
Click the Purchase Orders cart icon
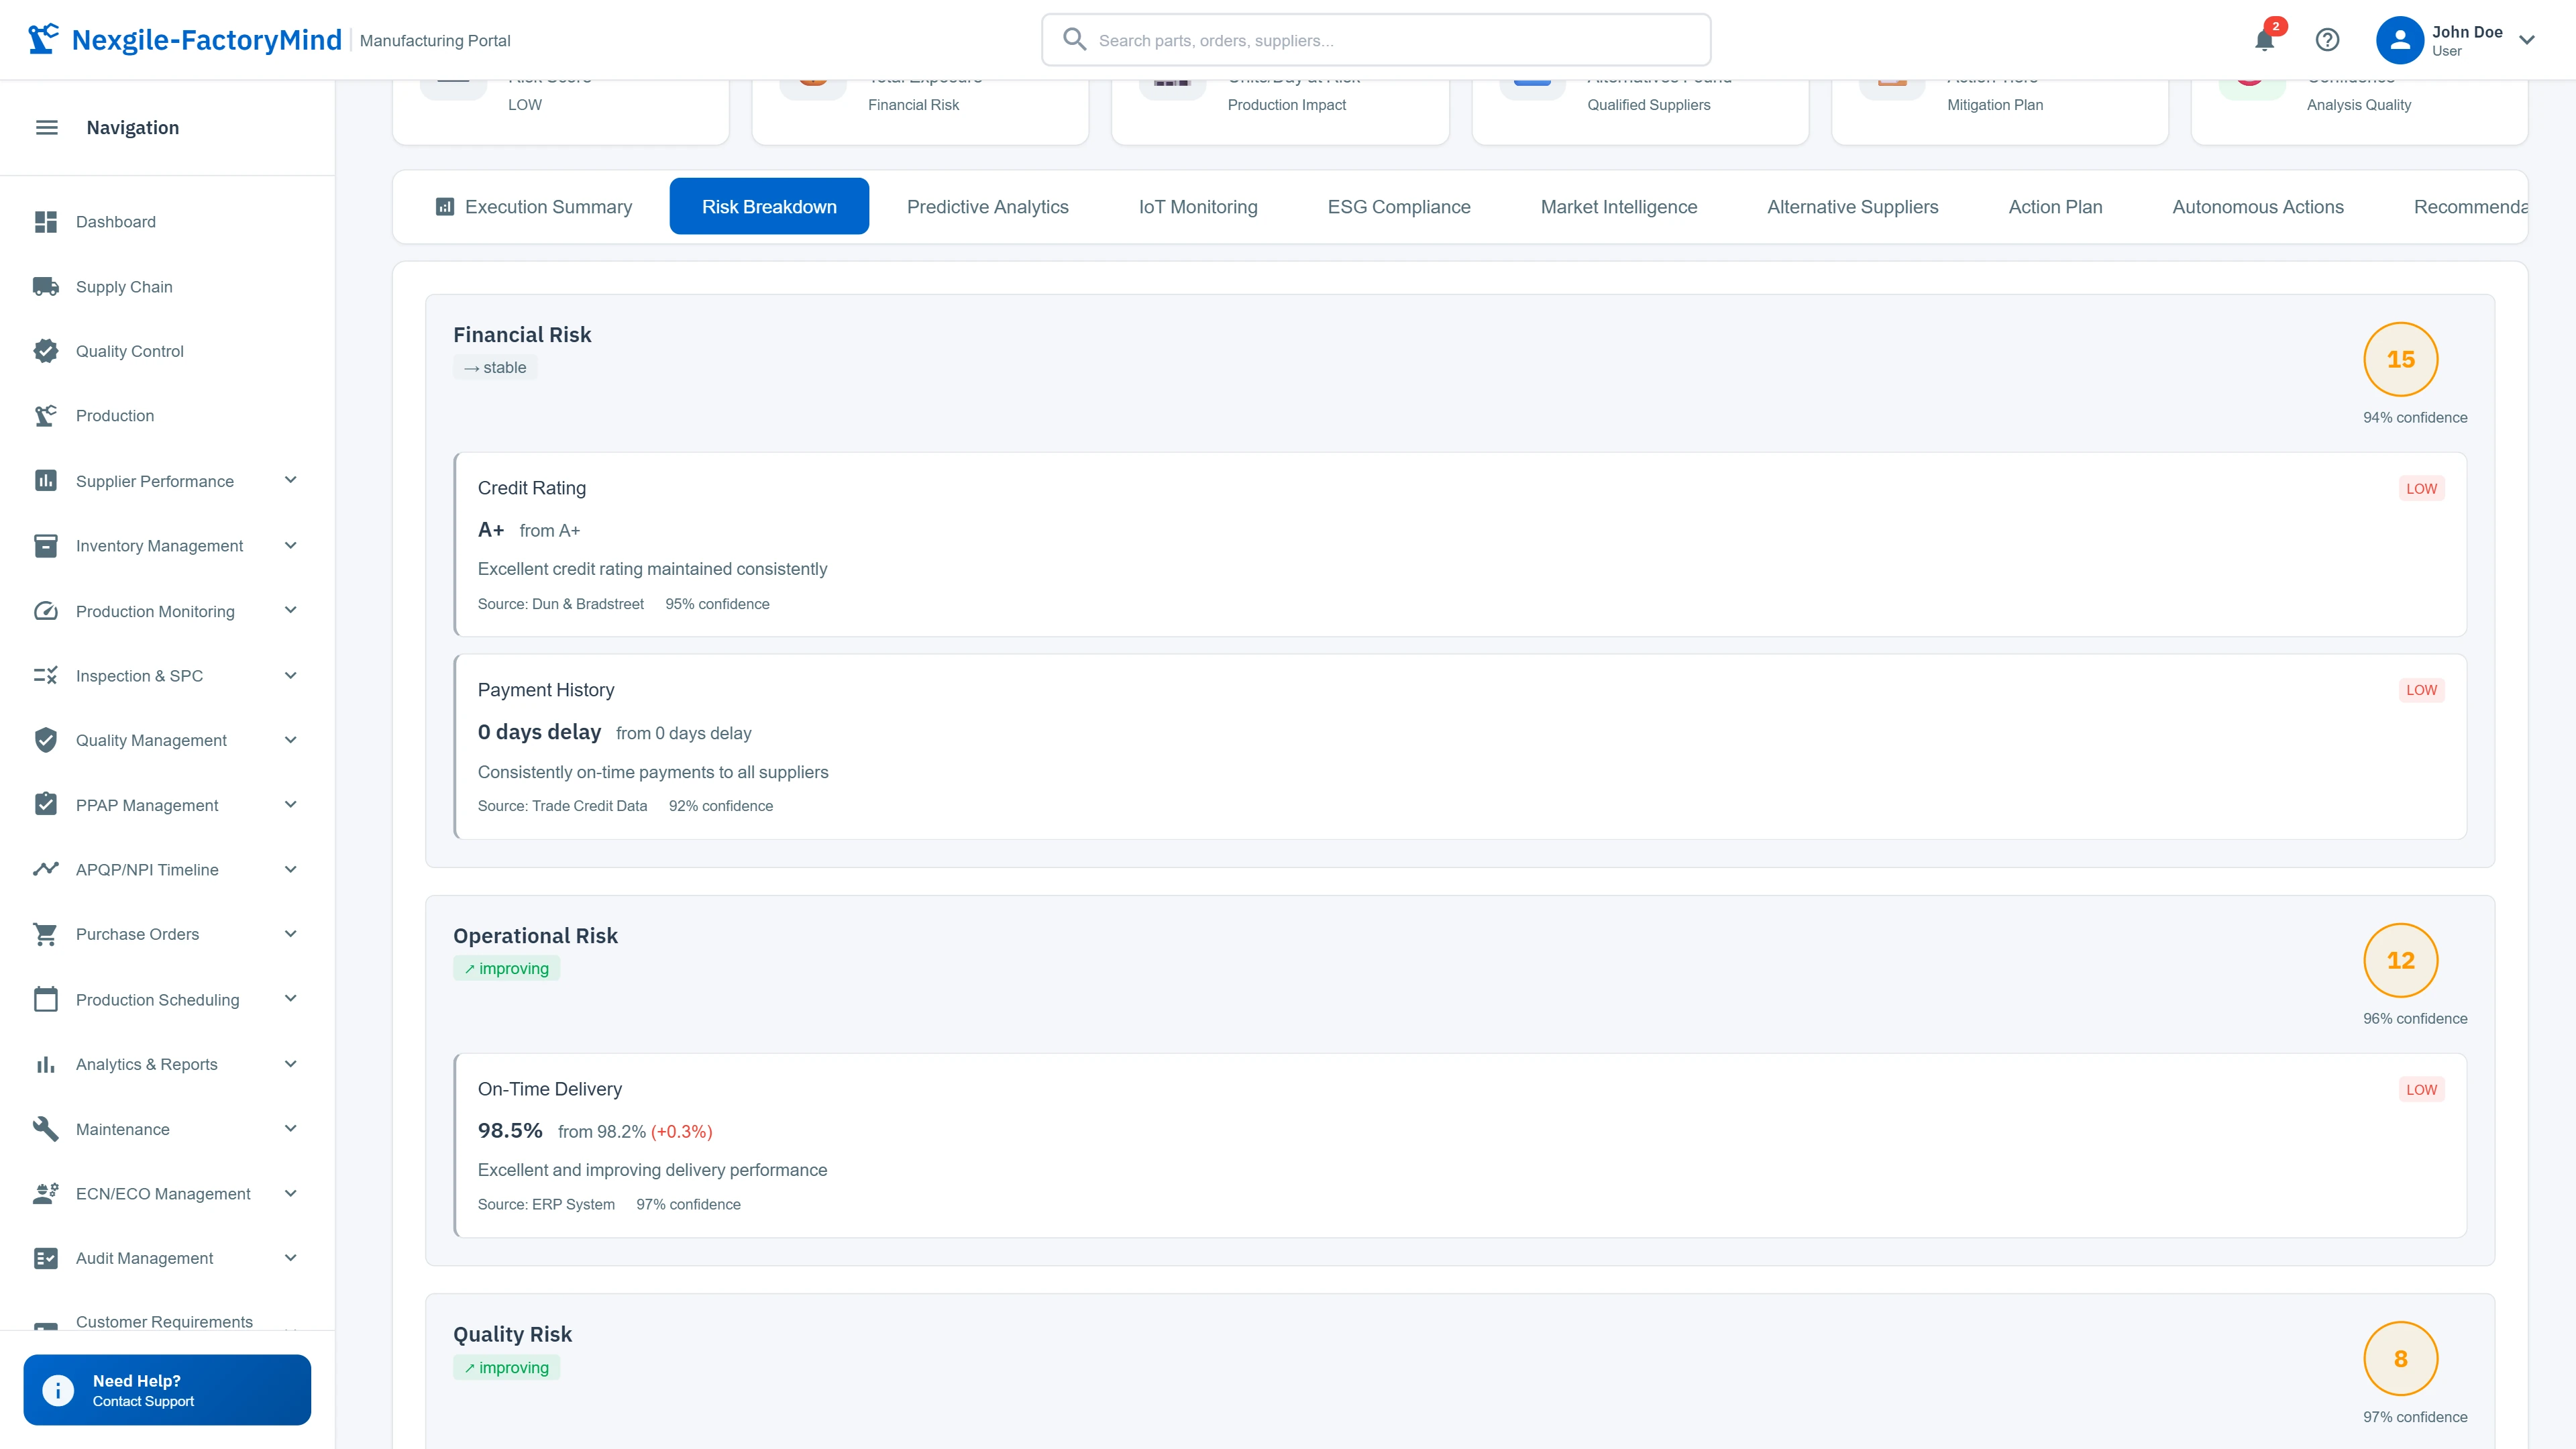pyautogui.click(x=46, y=934)
